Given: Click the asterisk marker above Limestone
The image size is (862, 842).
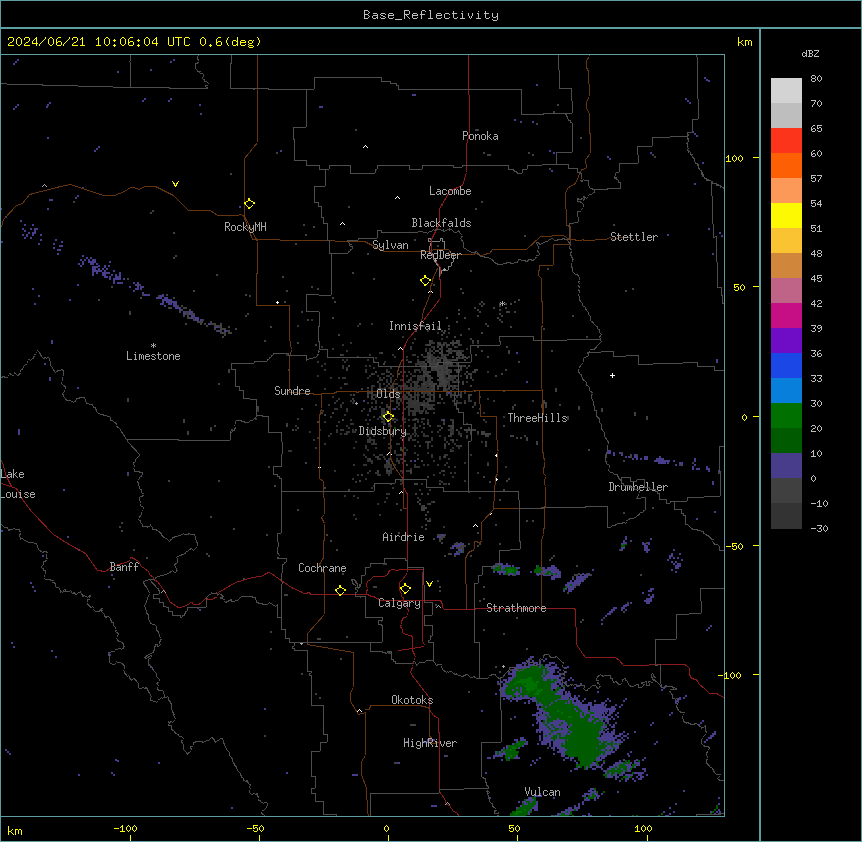Looking at the screenshot, I should coord(153,346).
